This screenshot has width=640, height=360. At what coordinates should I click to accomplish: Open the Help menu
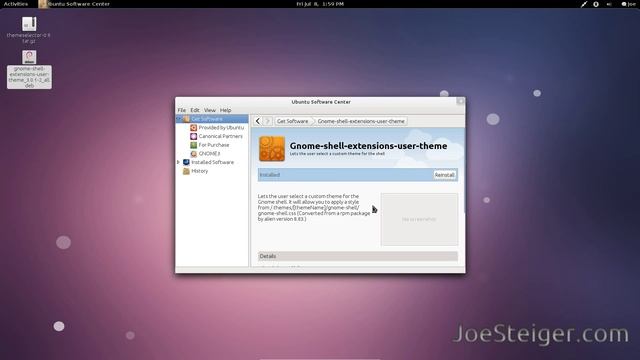click(x=225, y=110)
